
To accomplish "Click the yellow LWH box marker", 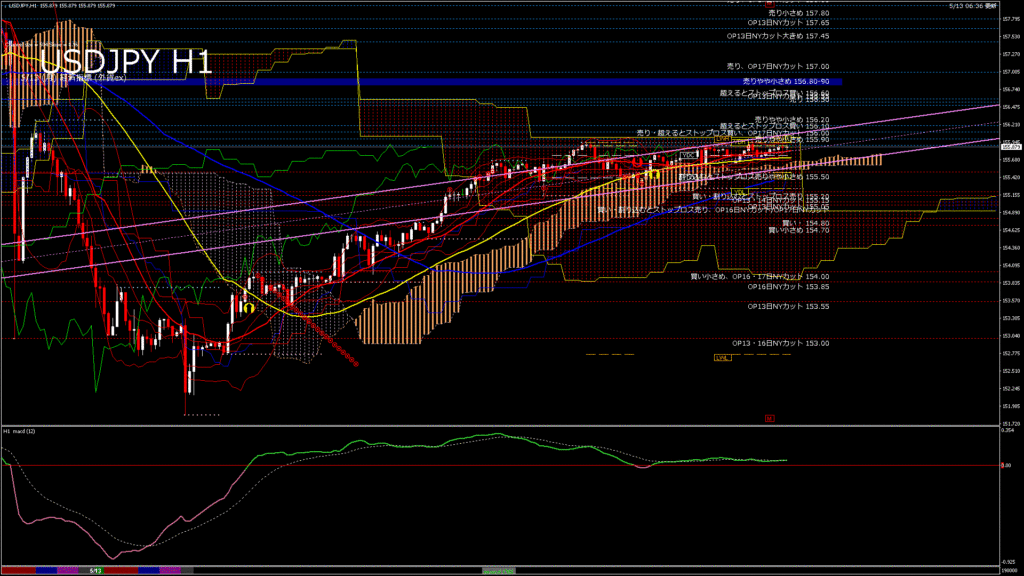I will pos(722,139).
